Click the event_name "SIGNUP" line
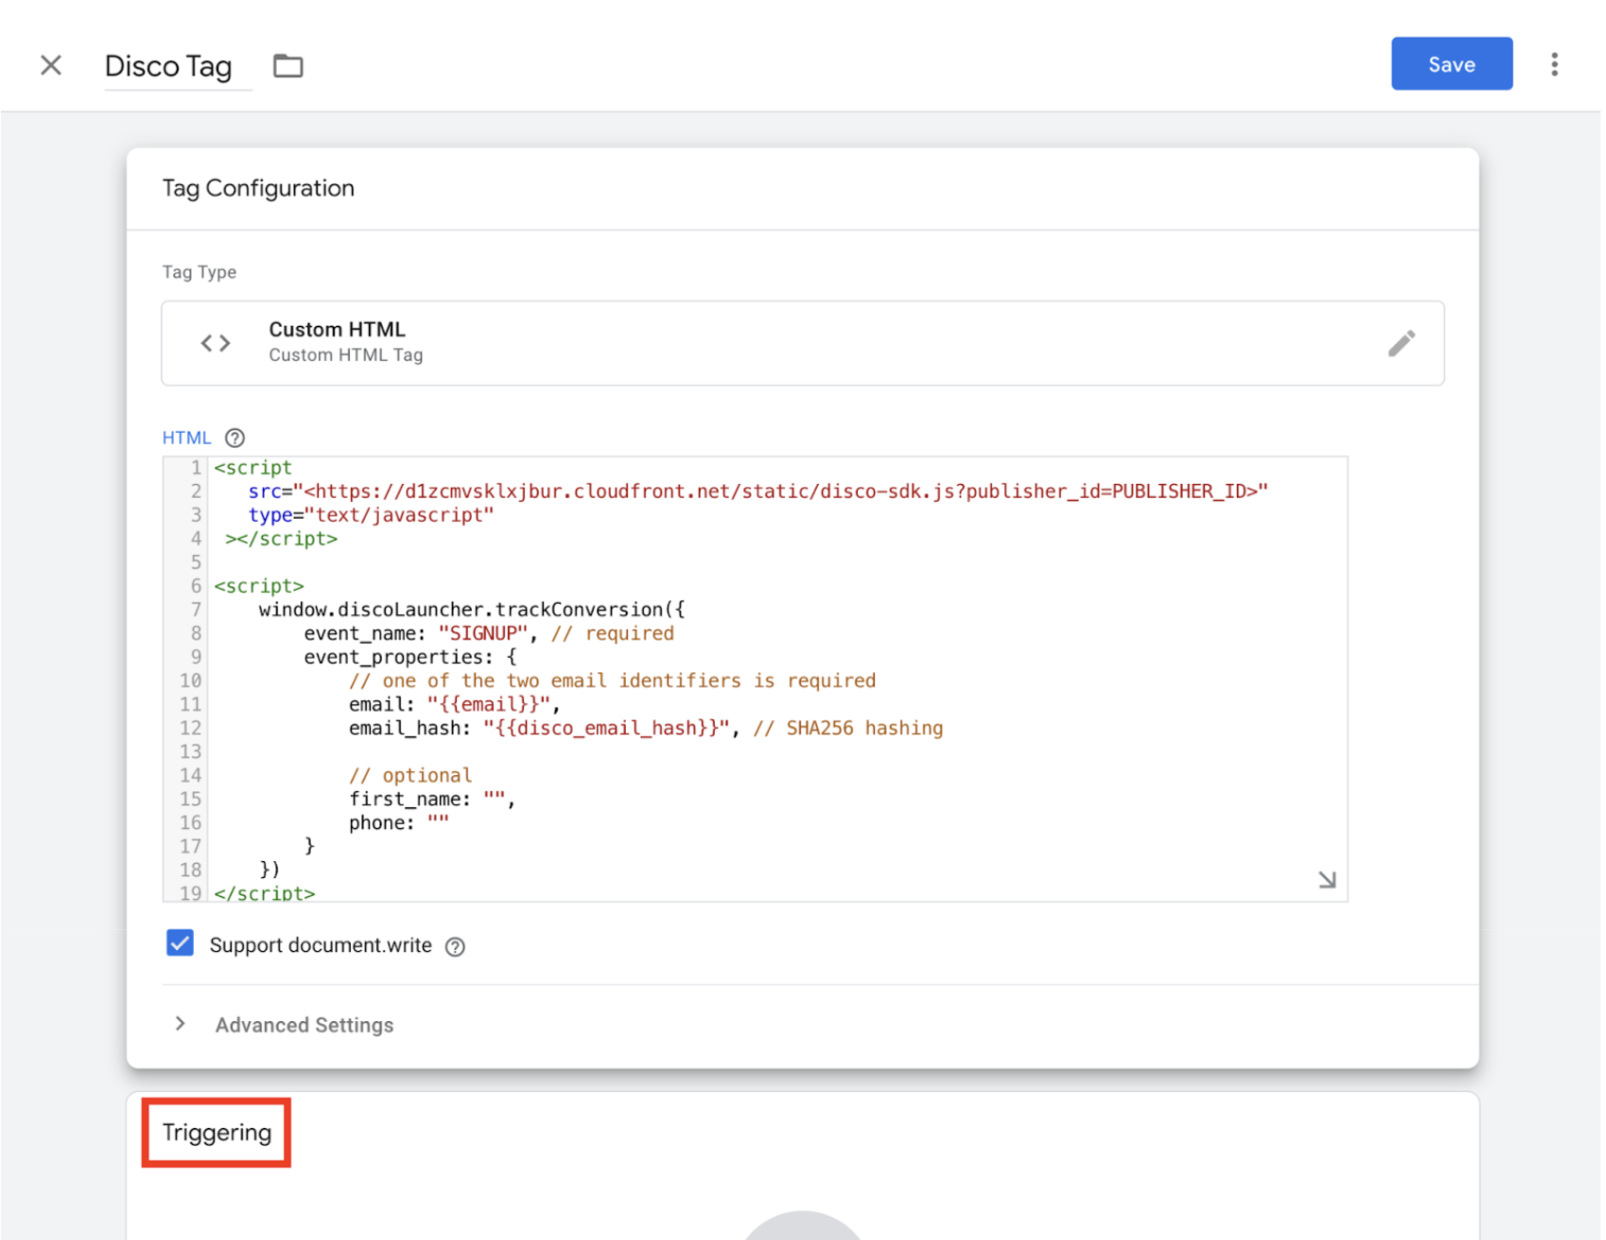 [489, 634]
